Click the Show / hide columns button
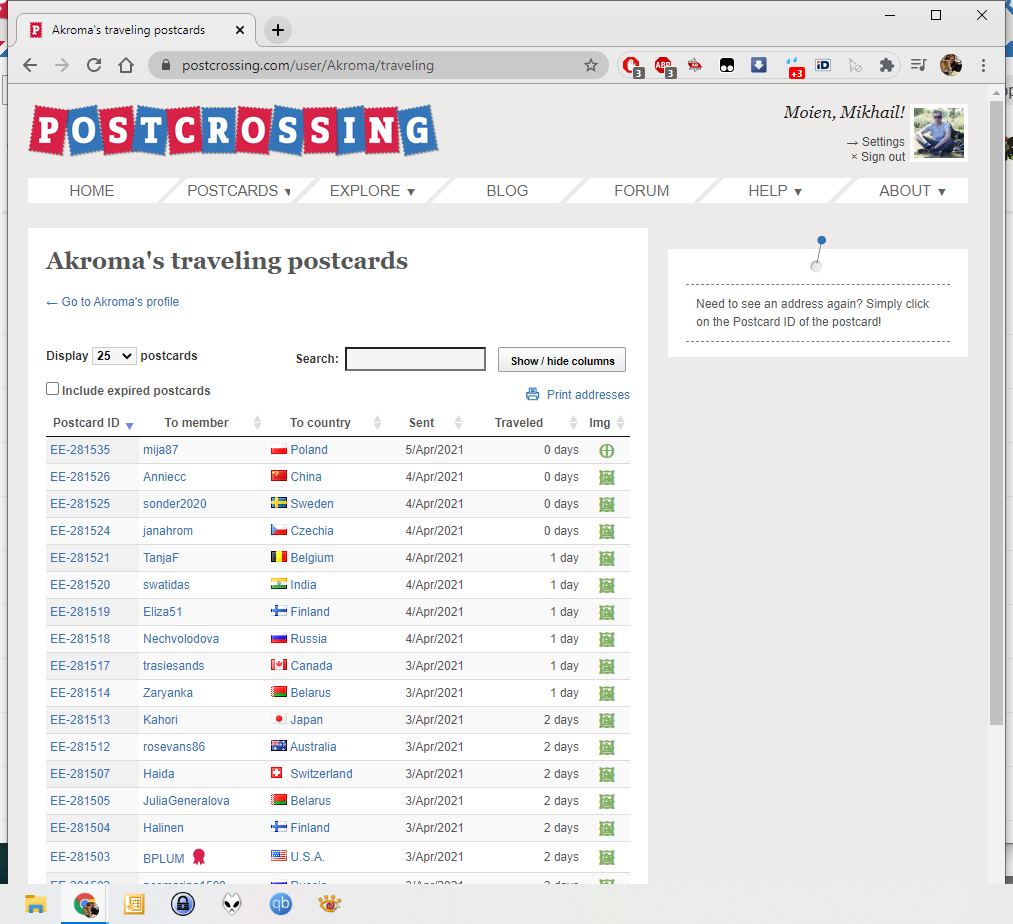Image resolution: width=1013 pixels, height=924 pixels. coord(562,361)
